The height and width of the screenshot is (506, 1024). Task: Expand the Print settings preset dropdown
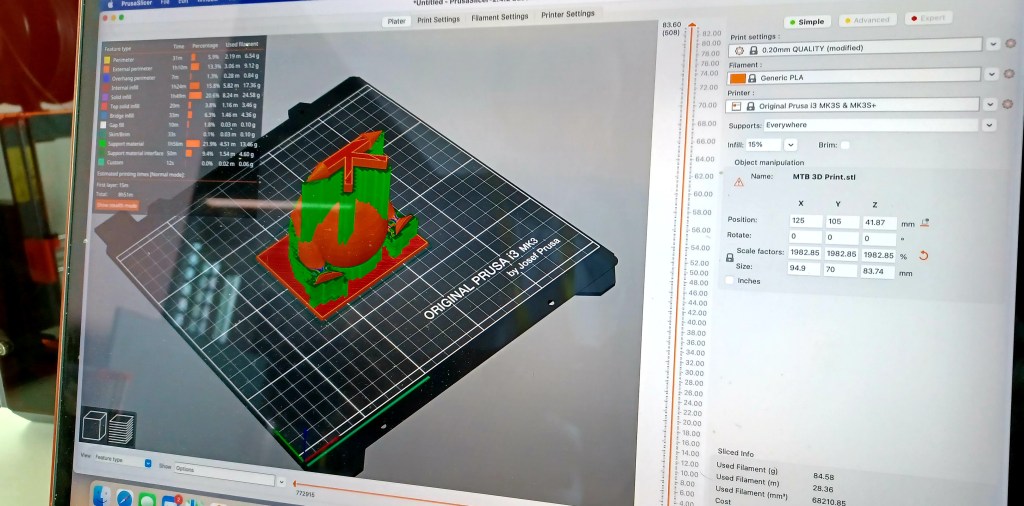click(992, 44)
